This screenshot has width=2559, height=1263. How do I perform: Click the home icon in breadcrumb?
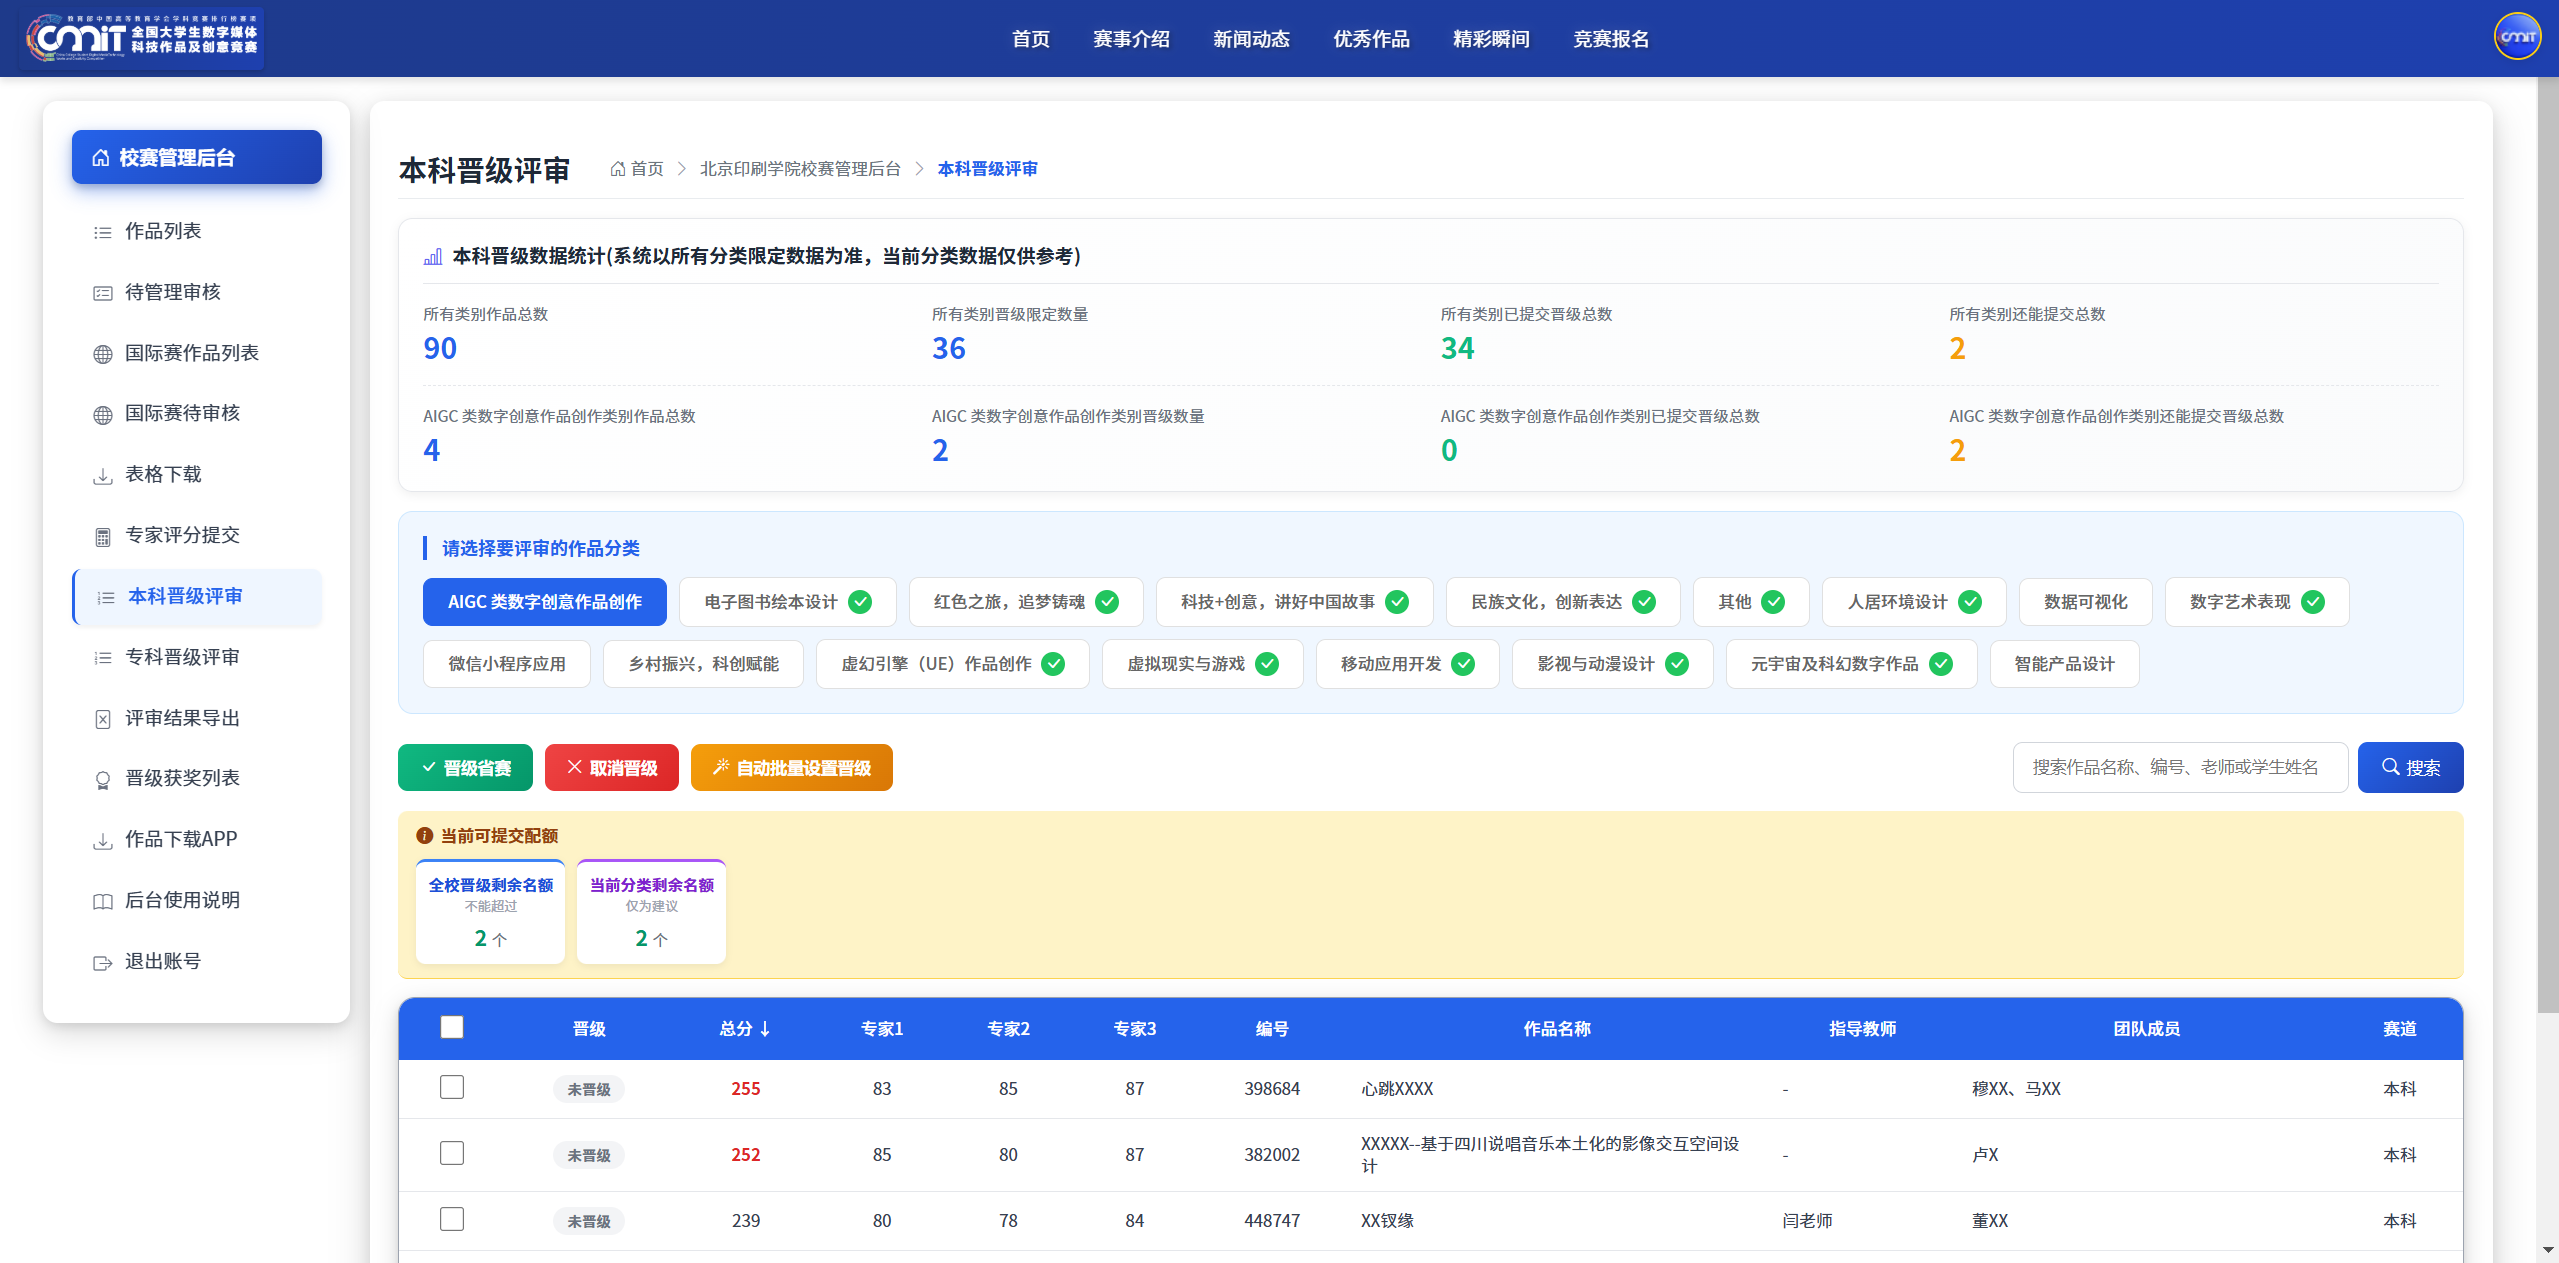(x=618, y=169)
